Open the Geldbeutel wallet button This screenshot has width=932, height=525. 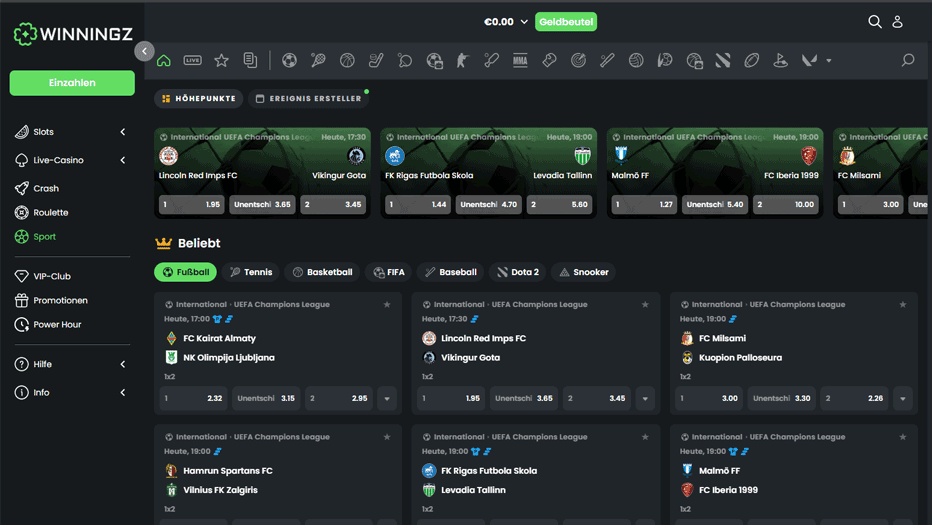click(566, 22)
